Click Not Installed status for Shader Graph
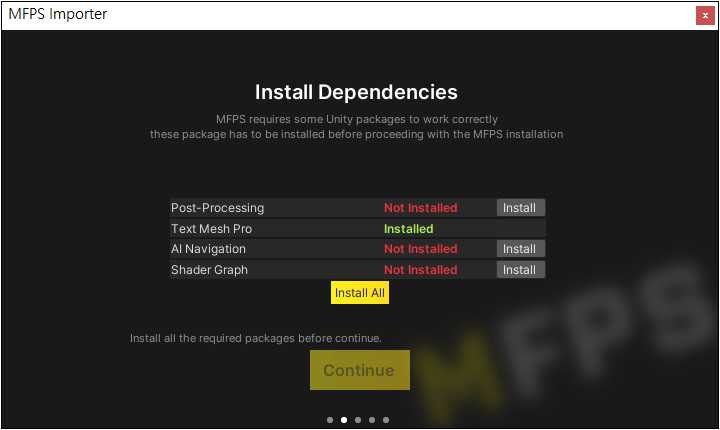720x430 pixels. click(x=420, y=270)
